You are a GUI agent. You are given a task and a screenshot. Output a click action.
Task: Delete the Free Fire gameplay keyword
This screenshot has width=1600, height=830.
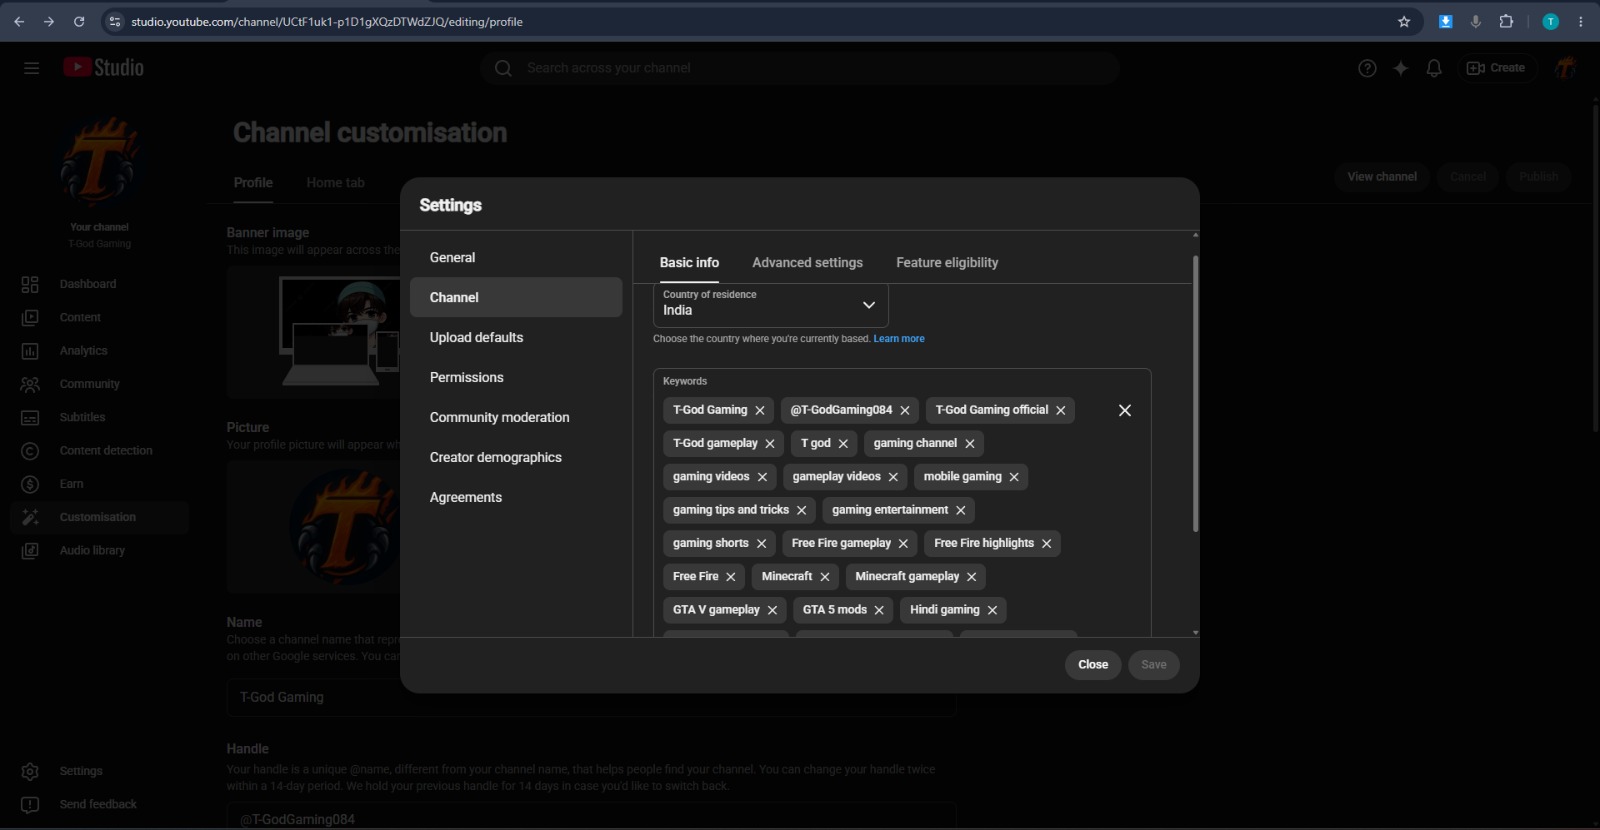pyautogui.click(x=903, y=543)
